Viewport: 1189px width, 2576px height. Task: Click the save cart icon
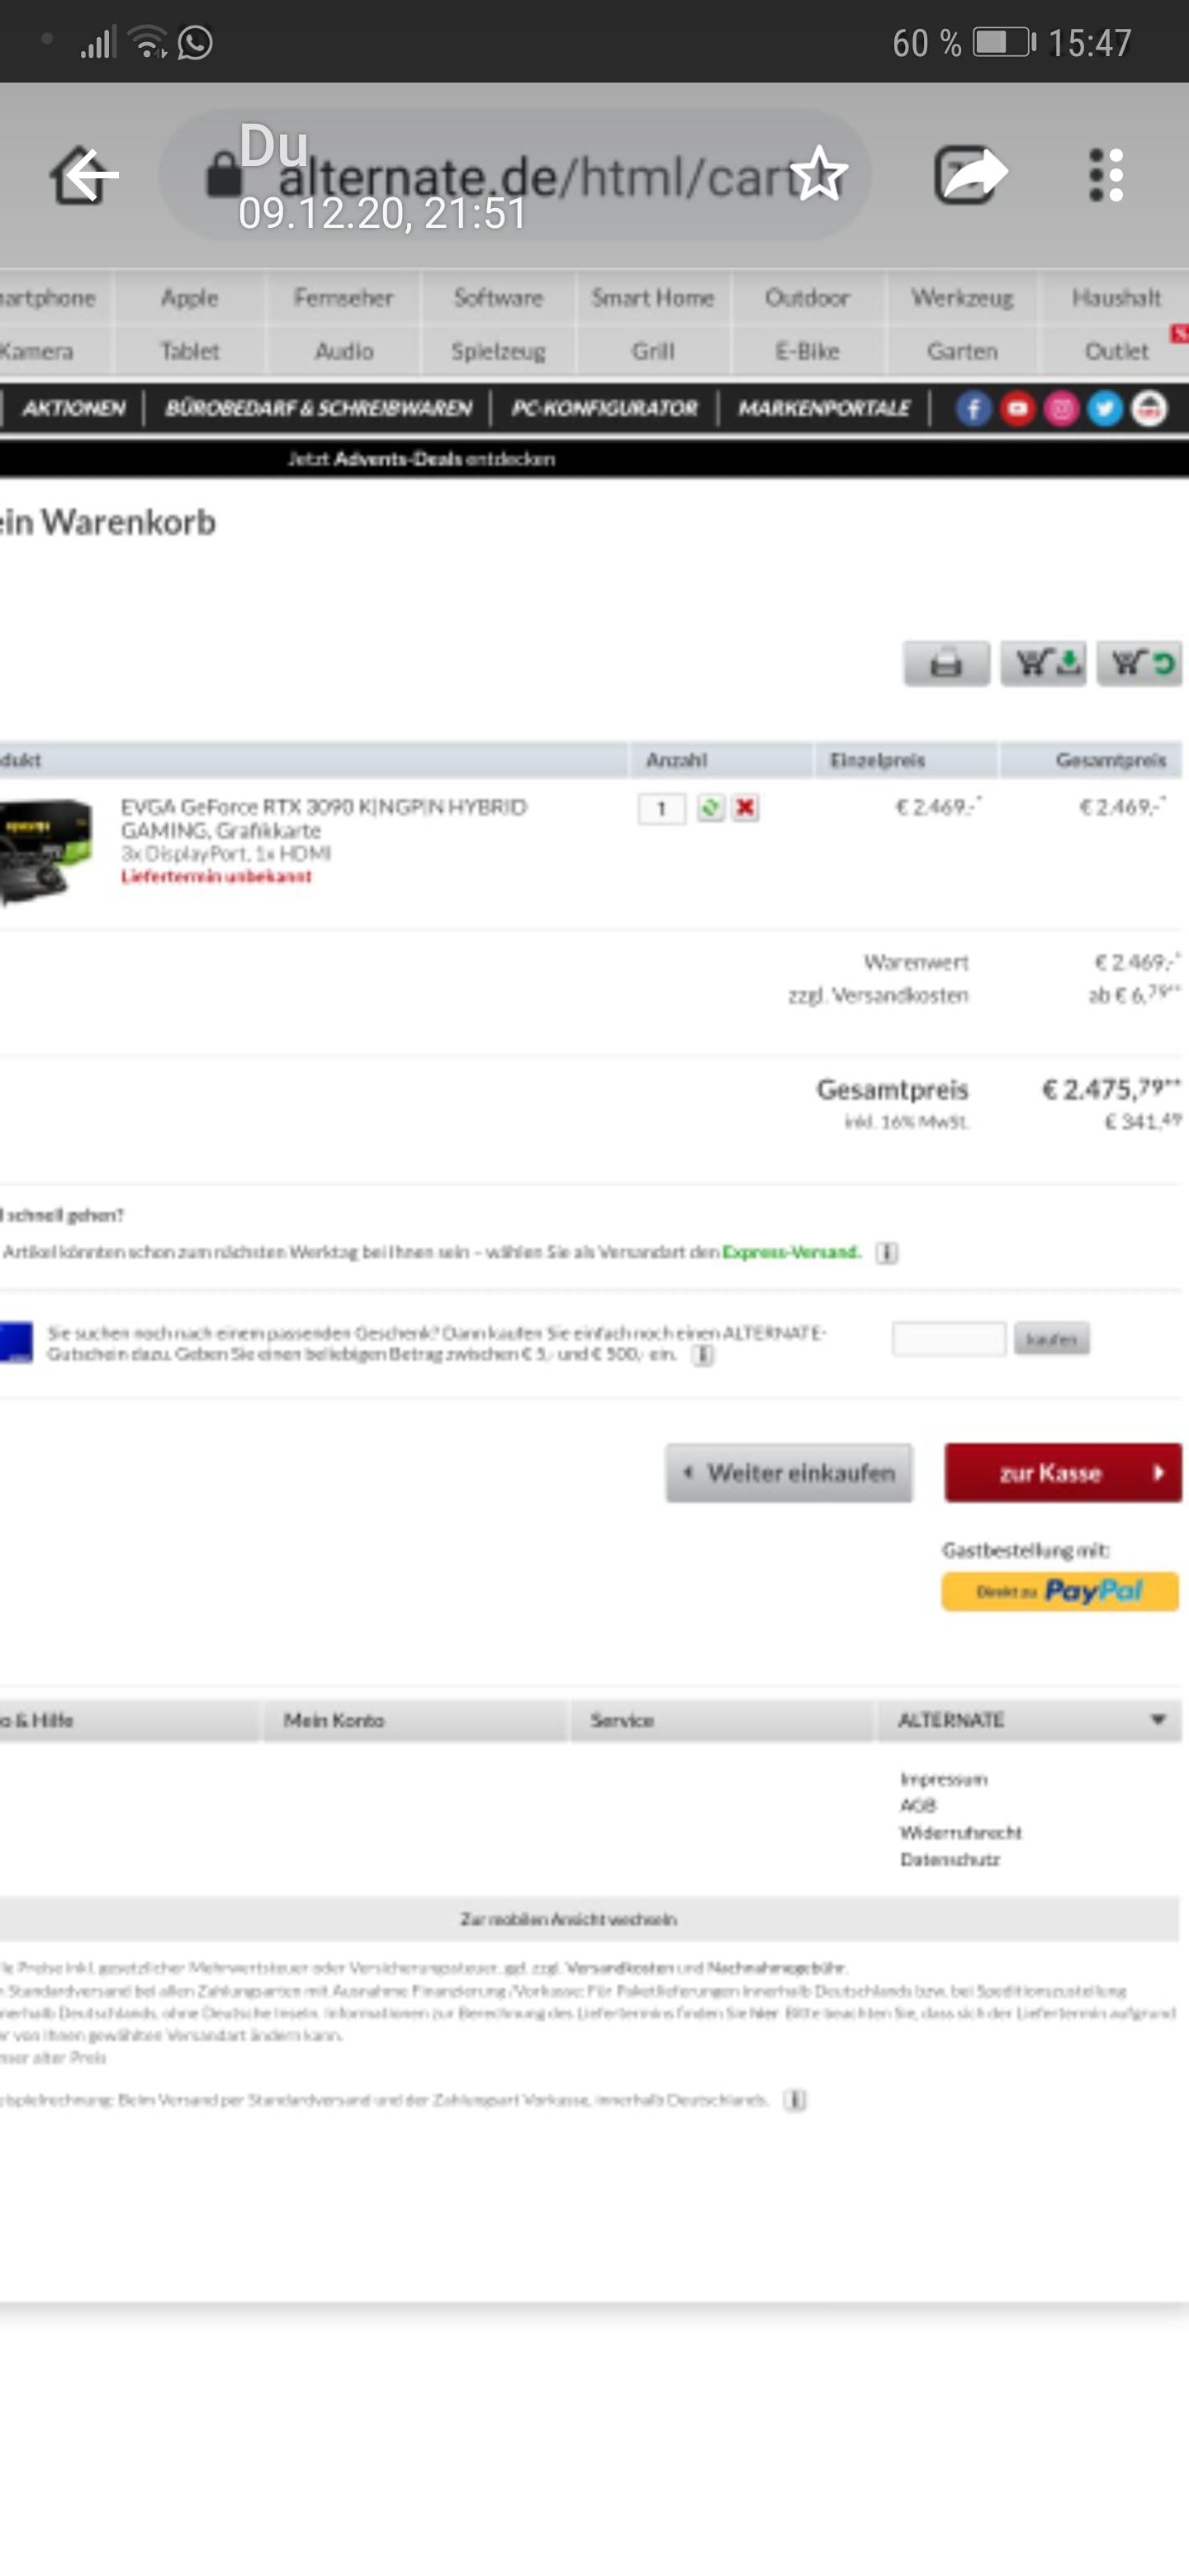1043,663
